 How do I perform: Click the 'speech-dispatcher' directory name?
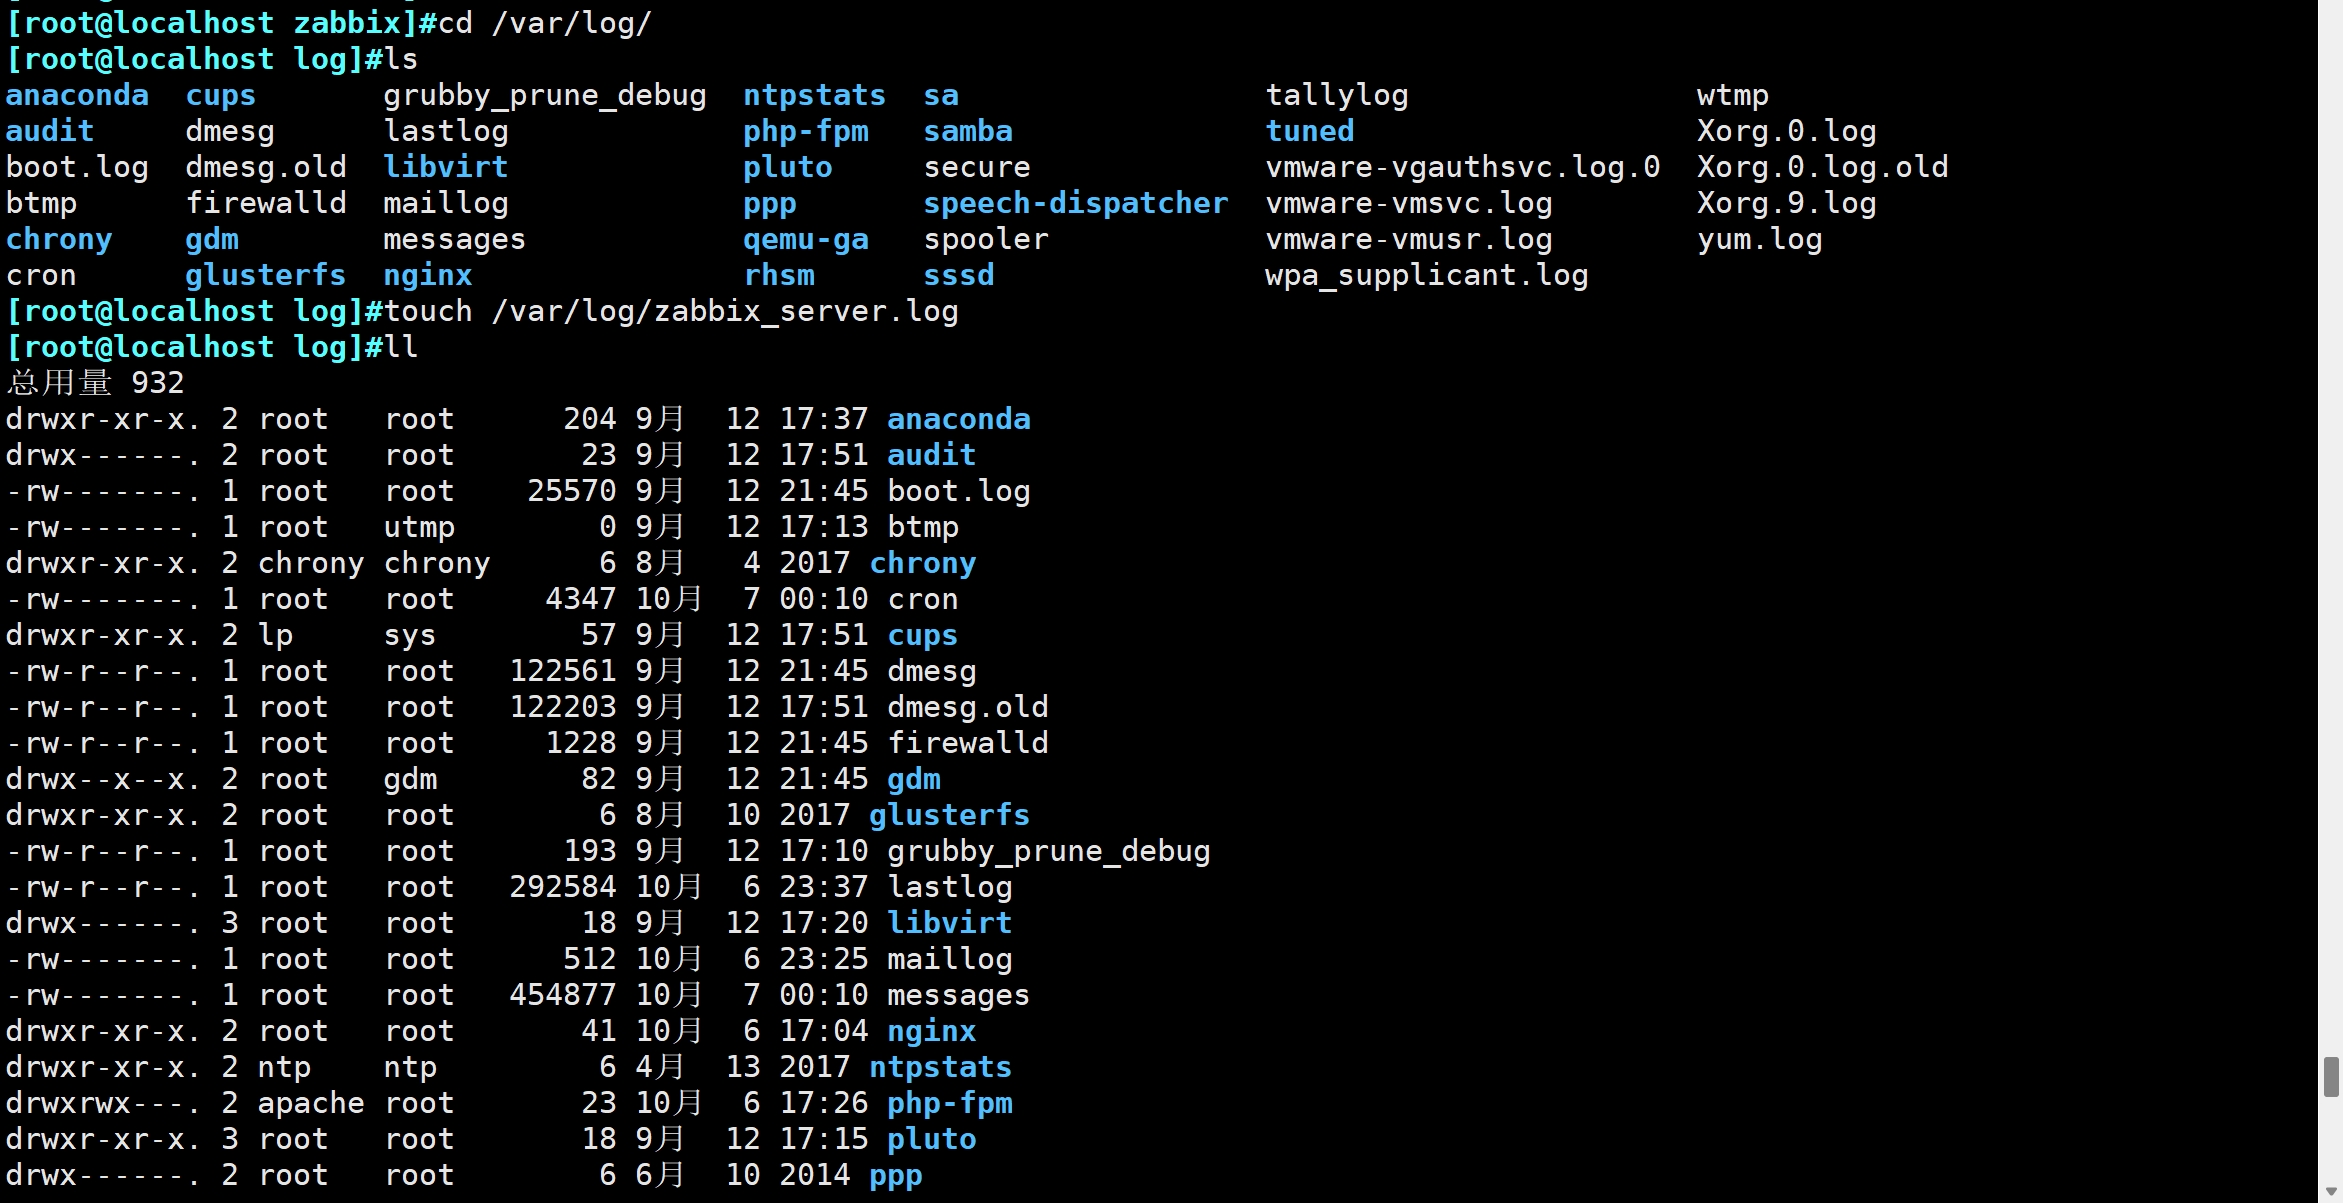(1075, 204)
